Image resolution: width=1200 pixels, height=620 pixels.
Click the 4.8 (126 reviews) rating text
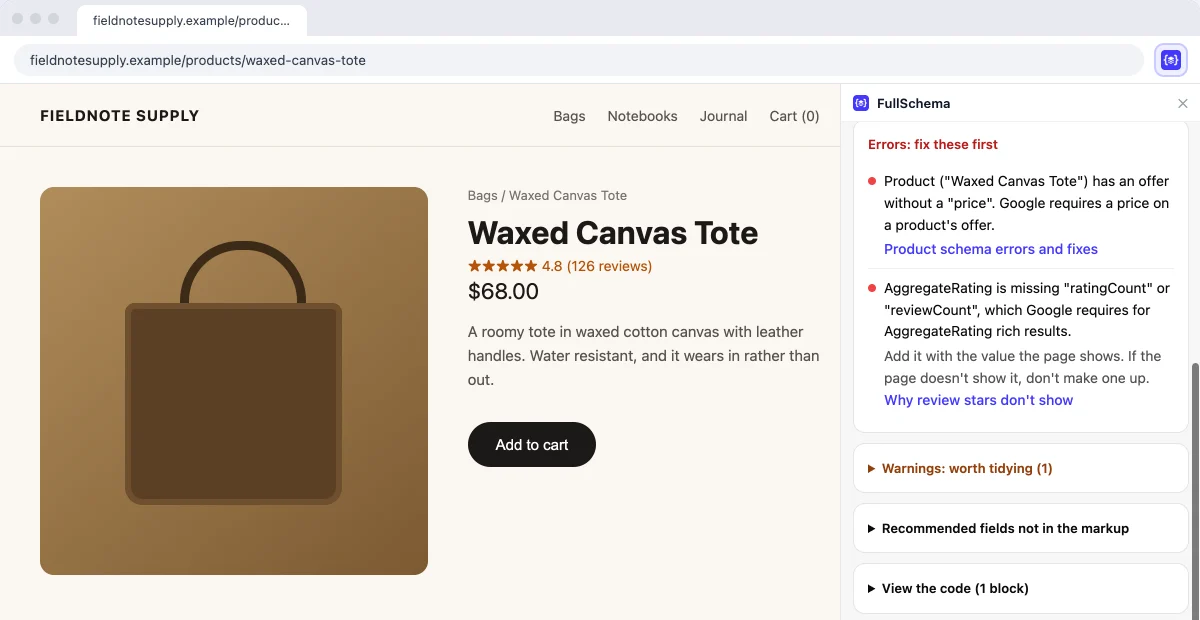pos(597,266)
